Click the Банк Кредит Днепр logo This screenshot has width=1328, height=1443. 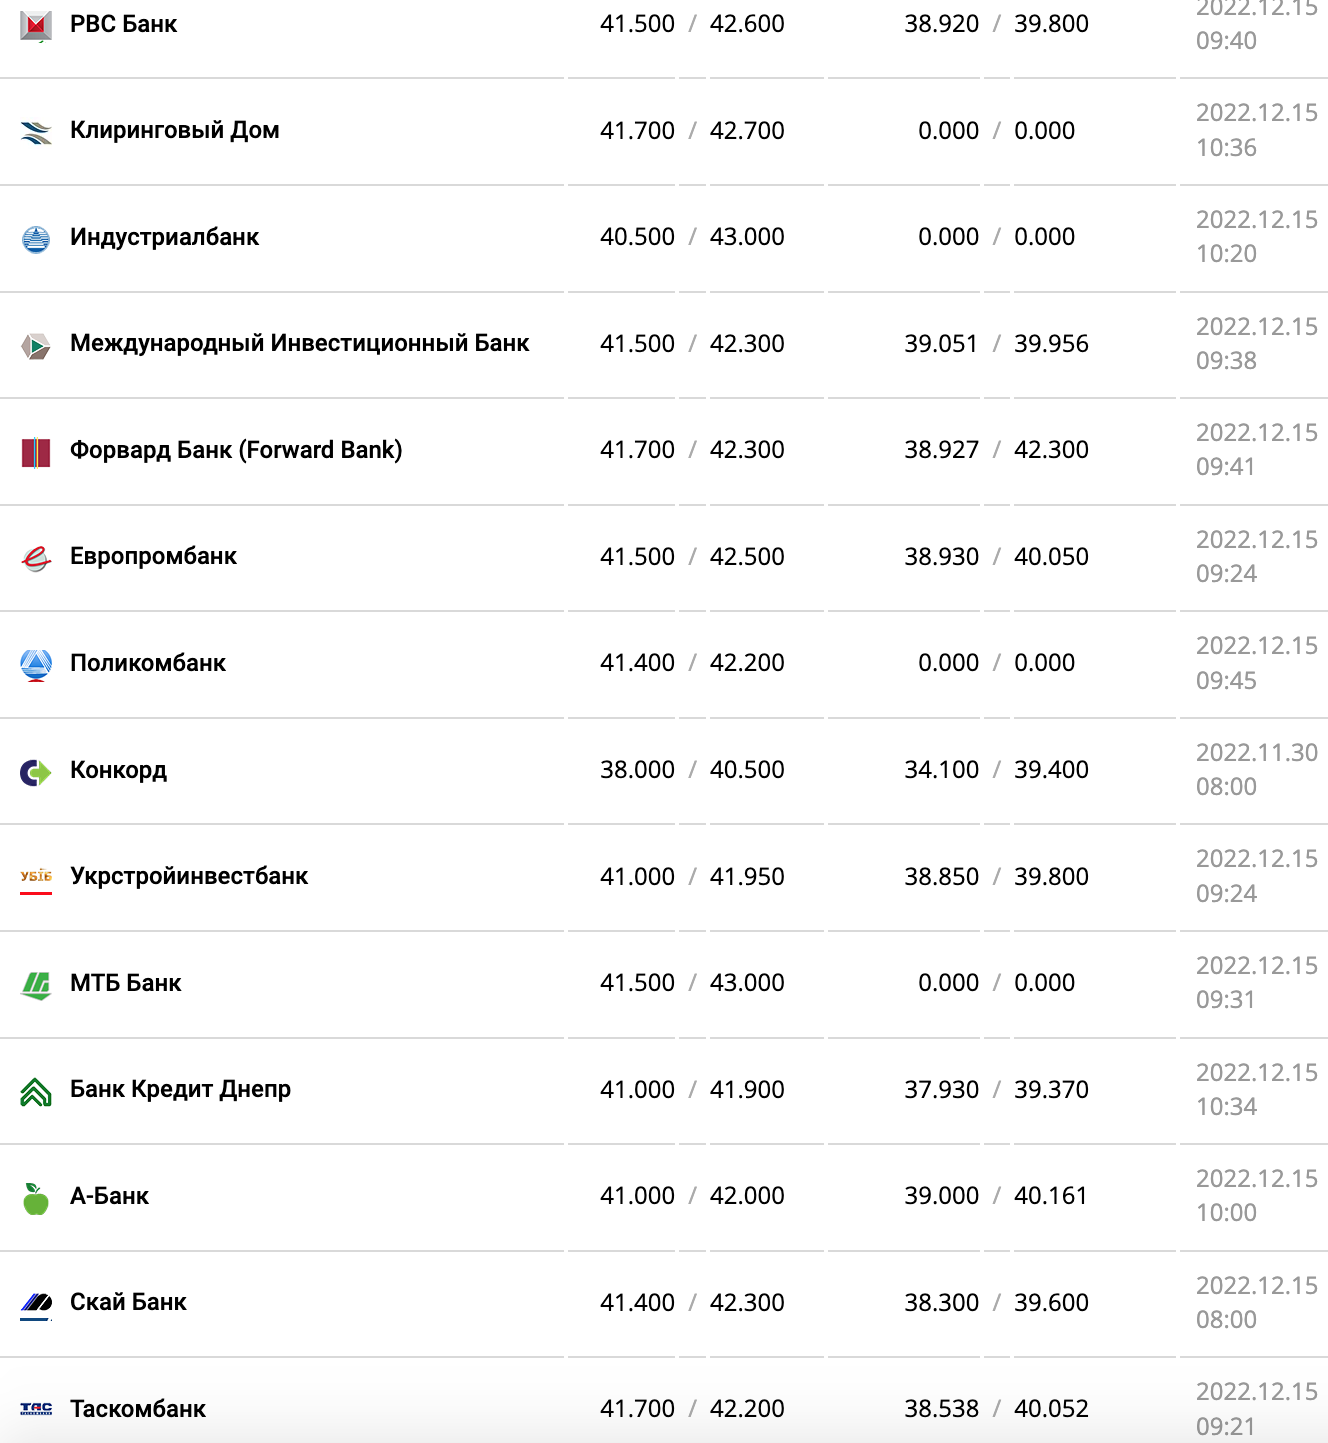[x=36, y=1091]
